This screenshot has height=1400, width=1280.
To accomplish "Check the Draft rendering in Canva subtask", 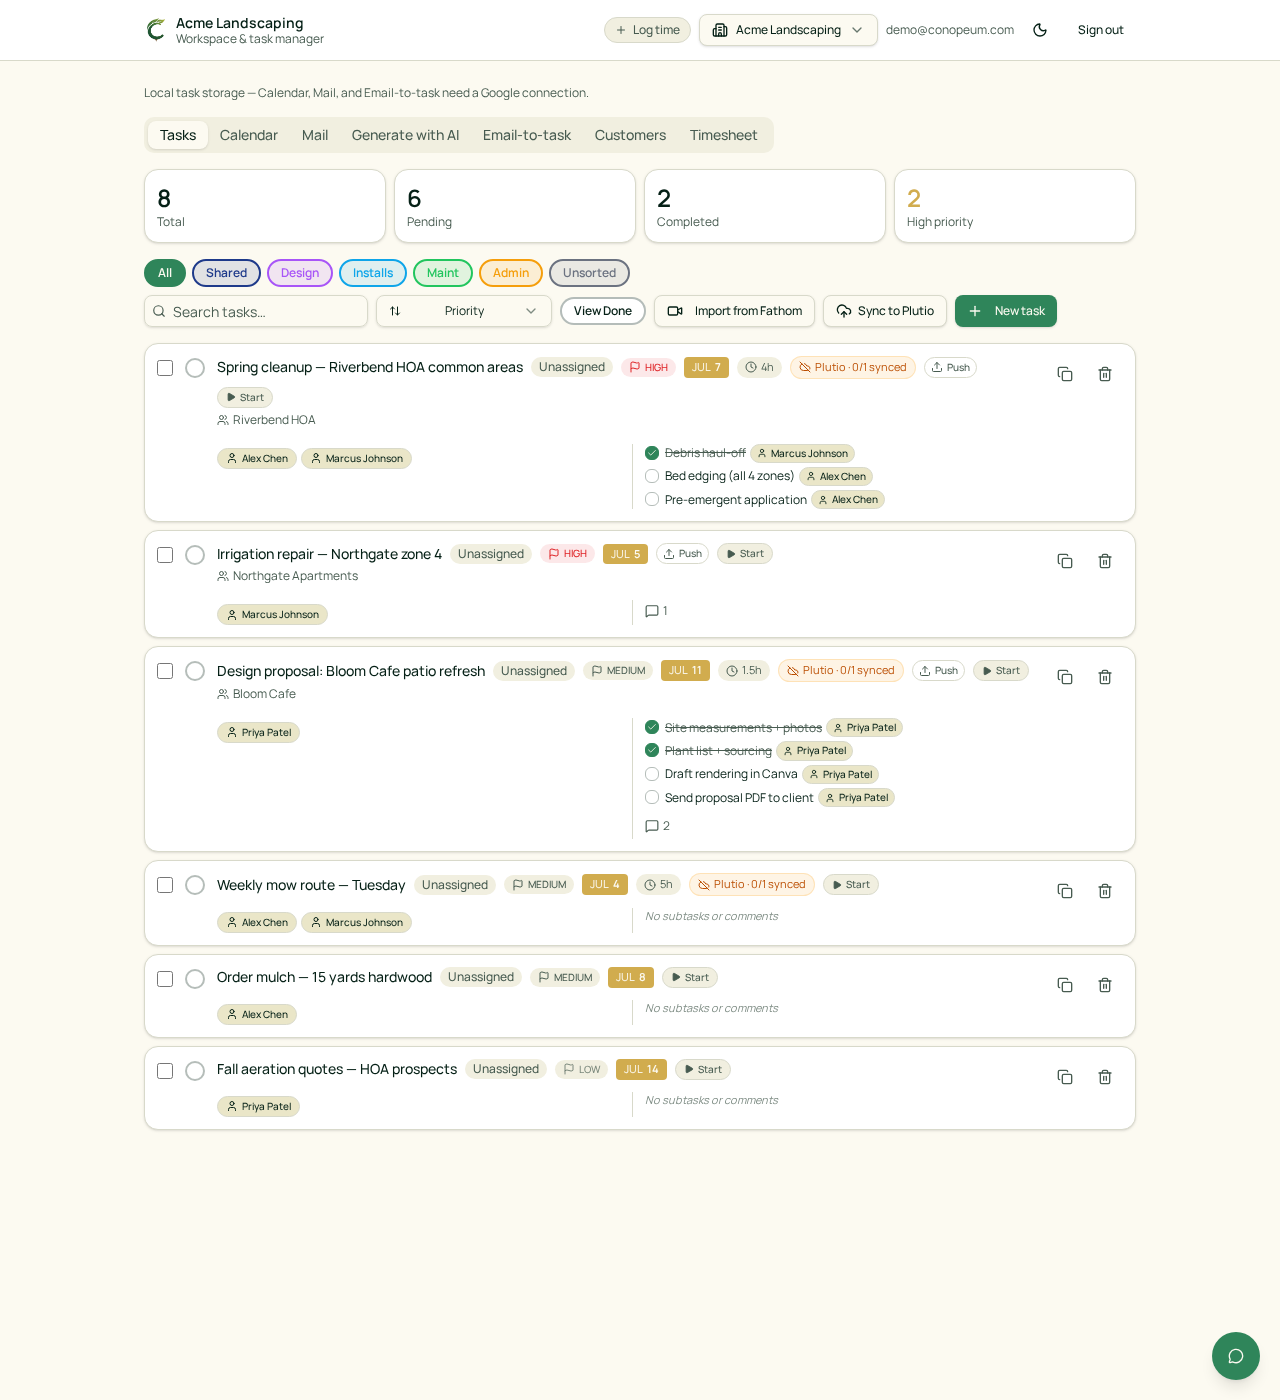I will [x=652, y=774].
